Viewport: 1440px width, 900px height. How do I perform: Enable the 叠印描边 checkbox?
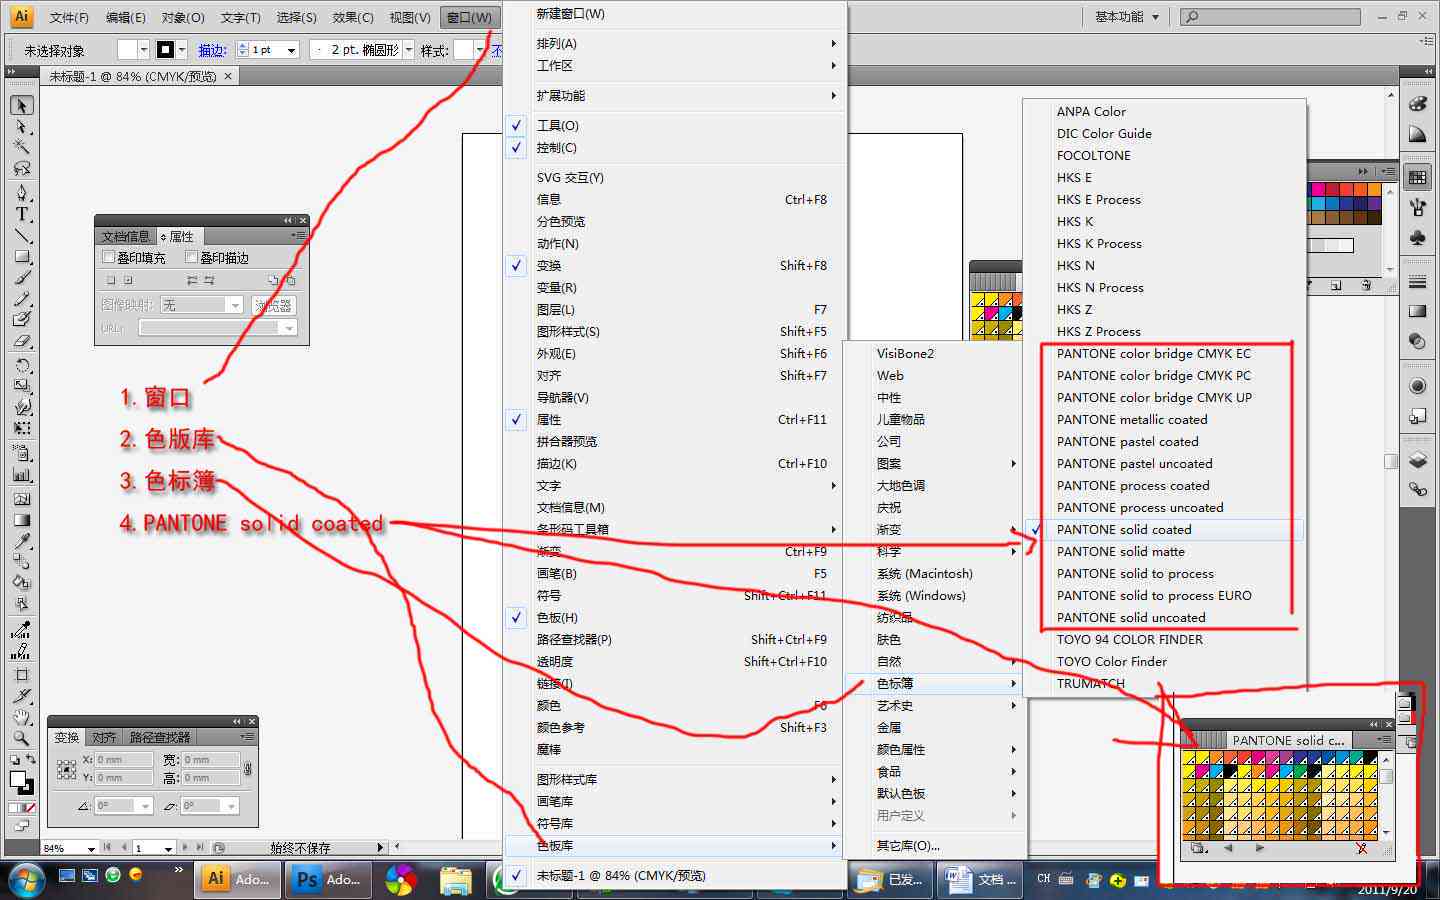pos(192,257)
